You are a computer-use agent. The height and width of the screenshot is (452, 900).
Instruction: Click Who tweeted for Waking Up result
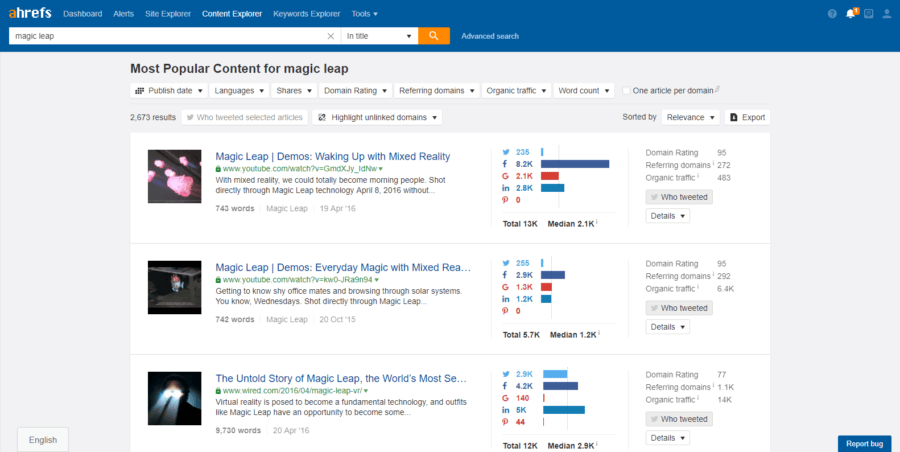pyautogui.click(x=679, y=197)
